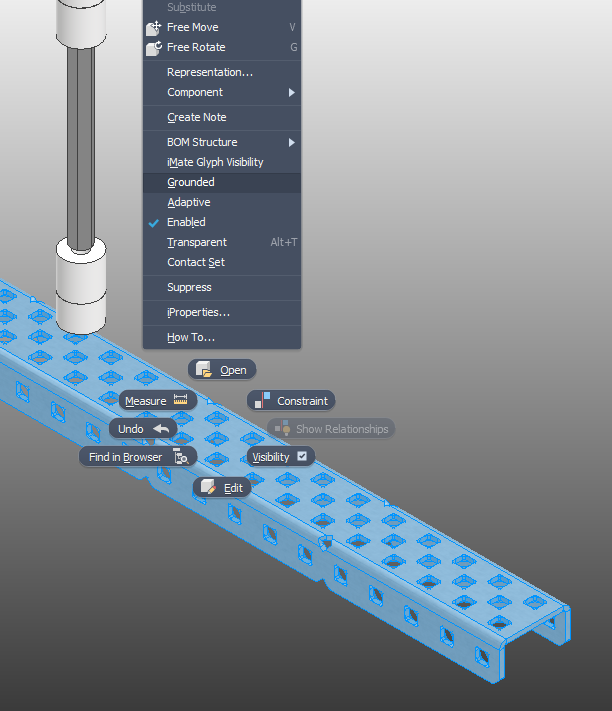
Task: Click the Undo button label
Action: pyautogui.click(x=131, y=429)
